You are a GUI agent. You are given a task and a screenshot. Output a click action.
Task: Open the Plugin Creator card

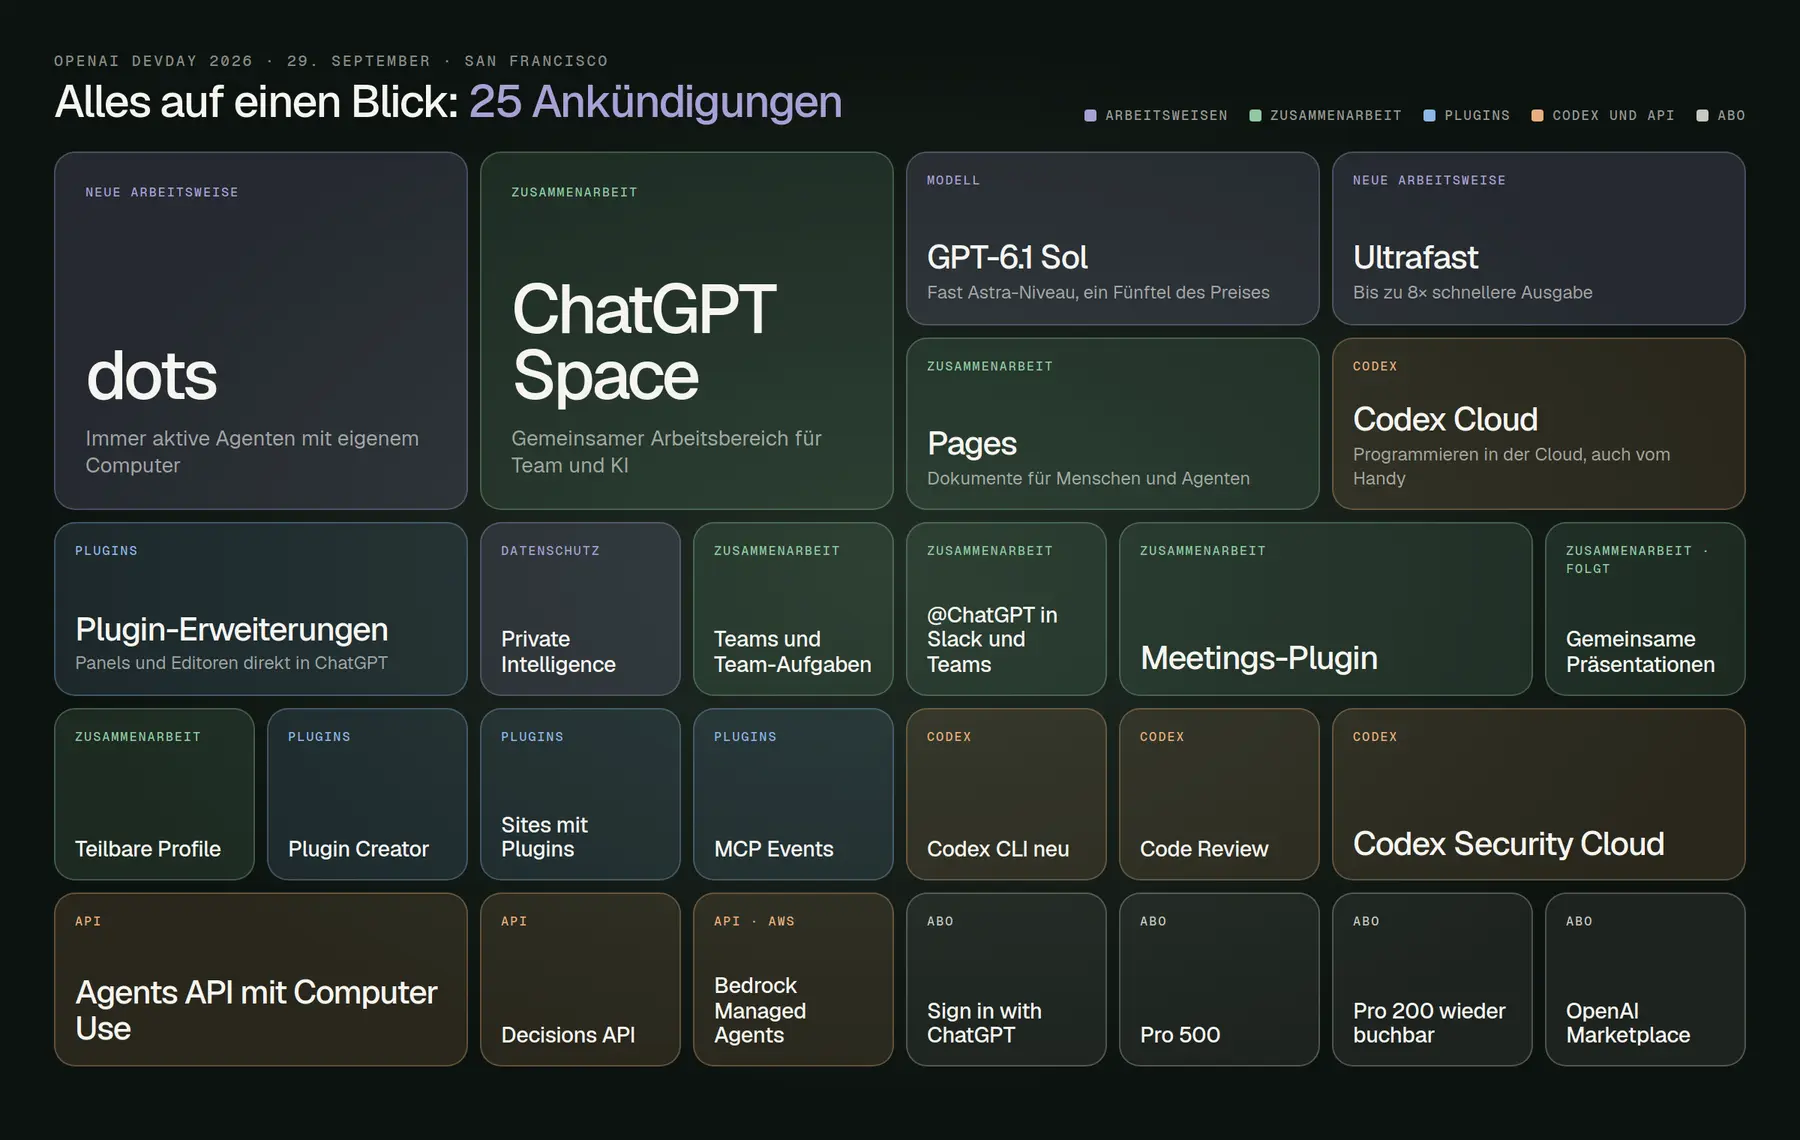point(367,795)
